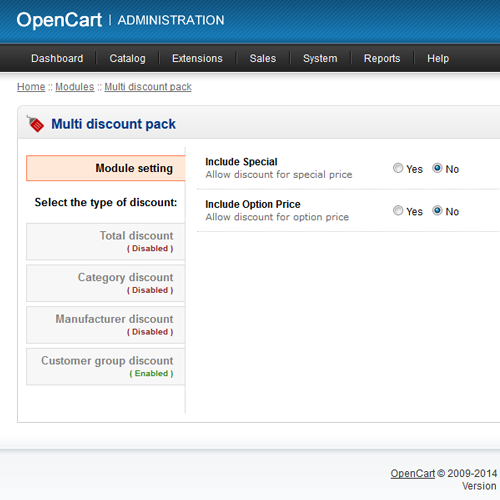Click 'Allow discount for special price' text

click(279, 175)
